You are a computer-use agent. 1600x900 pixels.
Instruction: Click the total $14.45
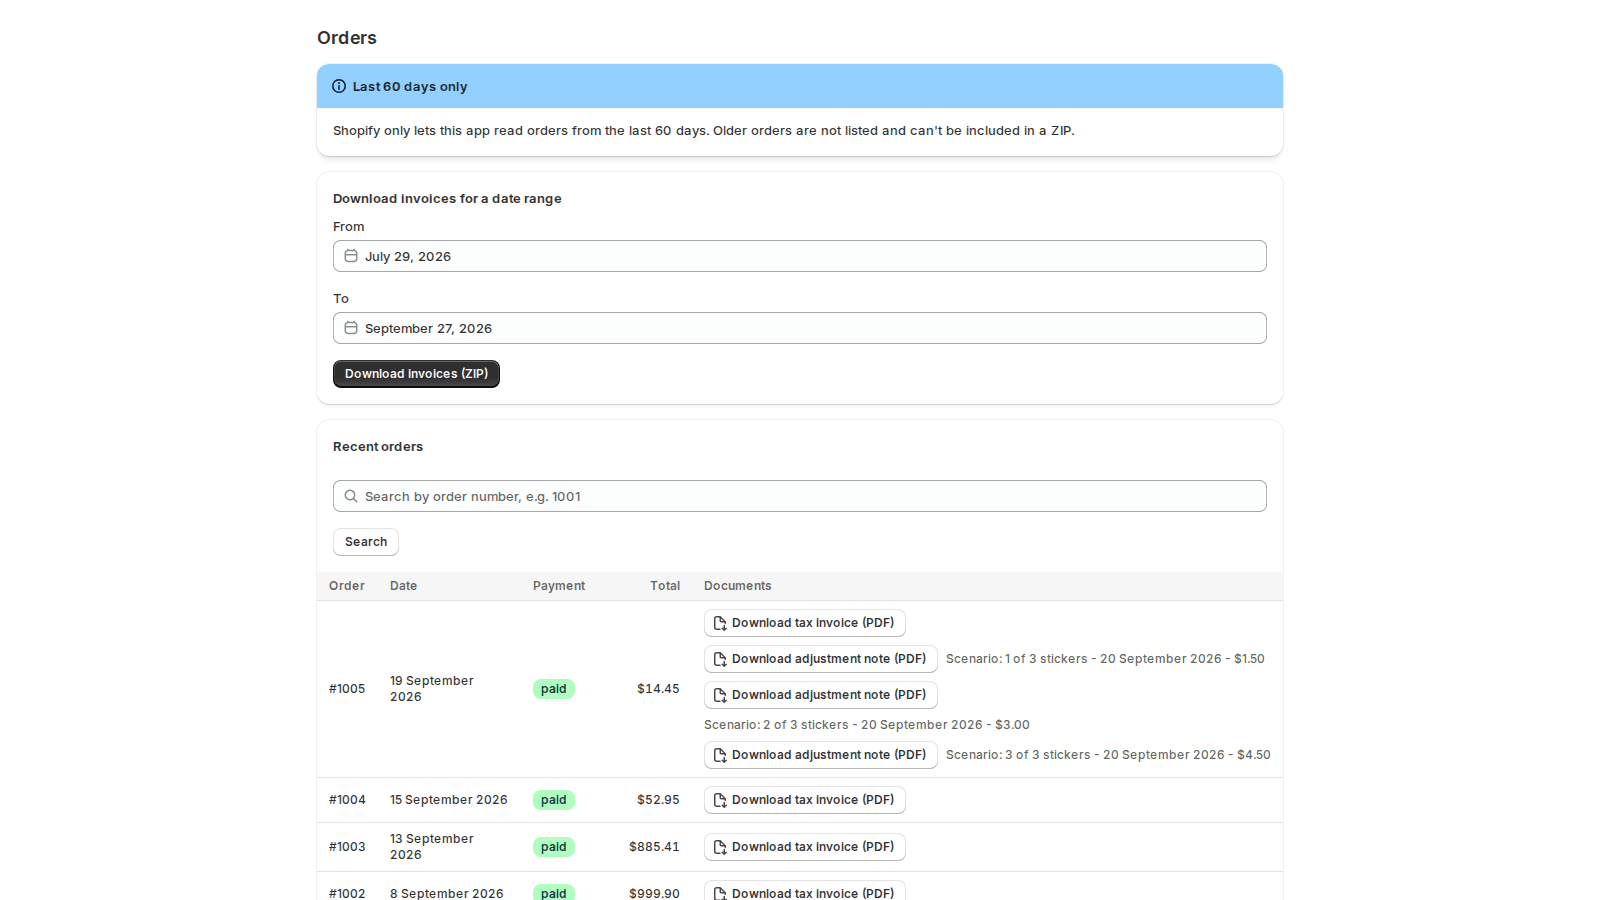click(658, 689)
